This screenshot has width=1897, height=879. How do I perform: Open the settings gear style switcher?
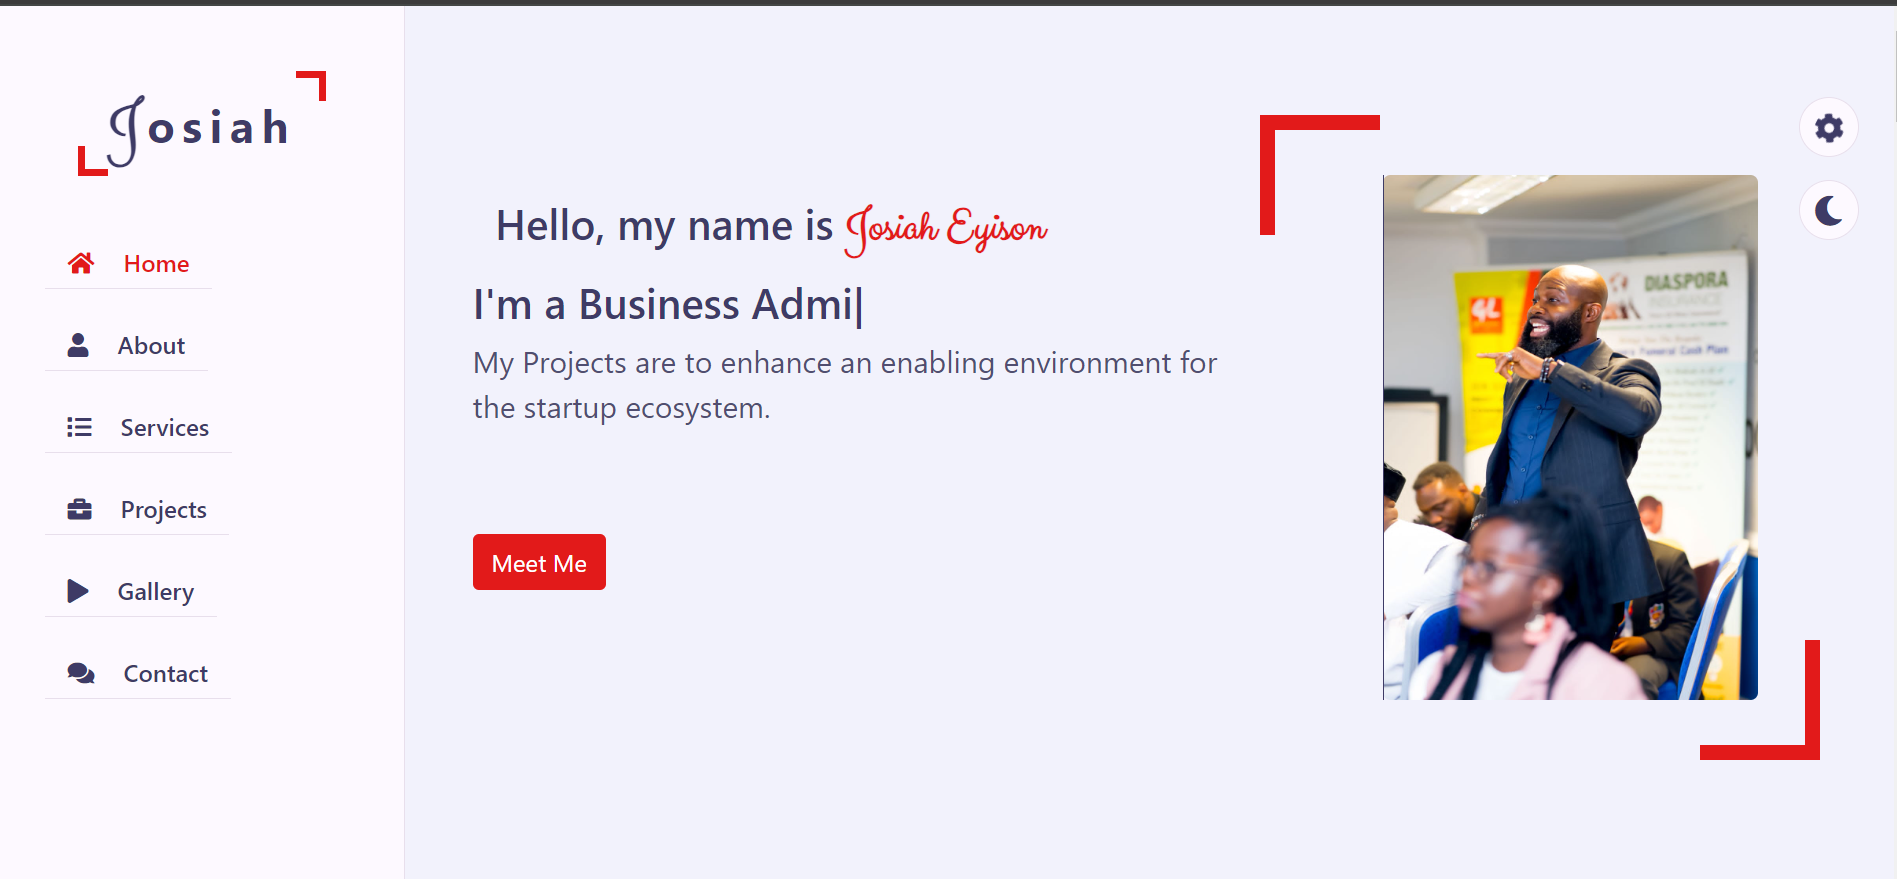1829,128
